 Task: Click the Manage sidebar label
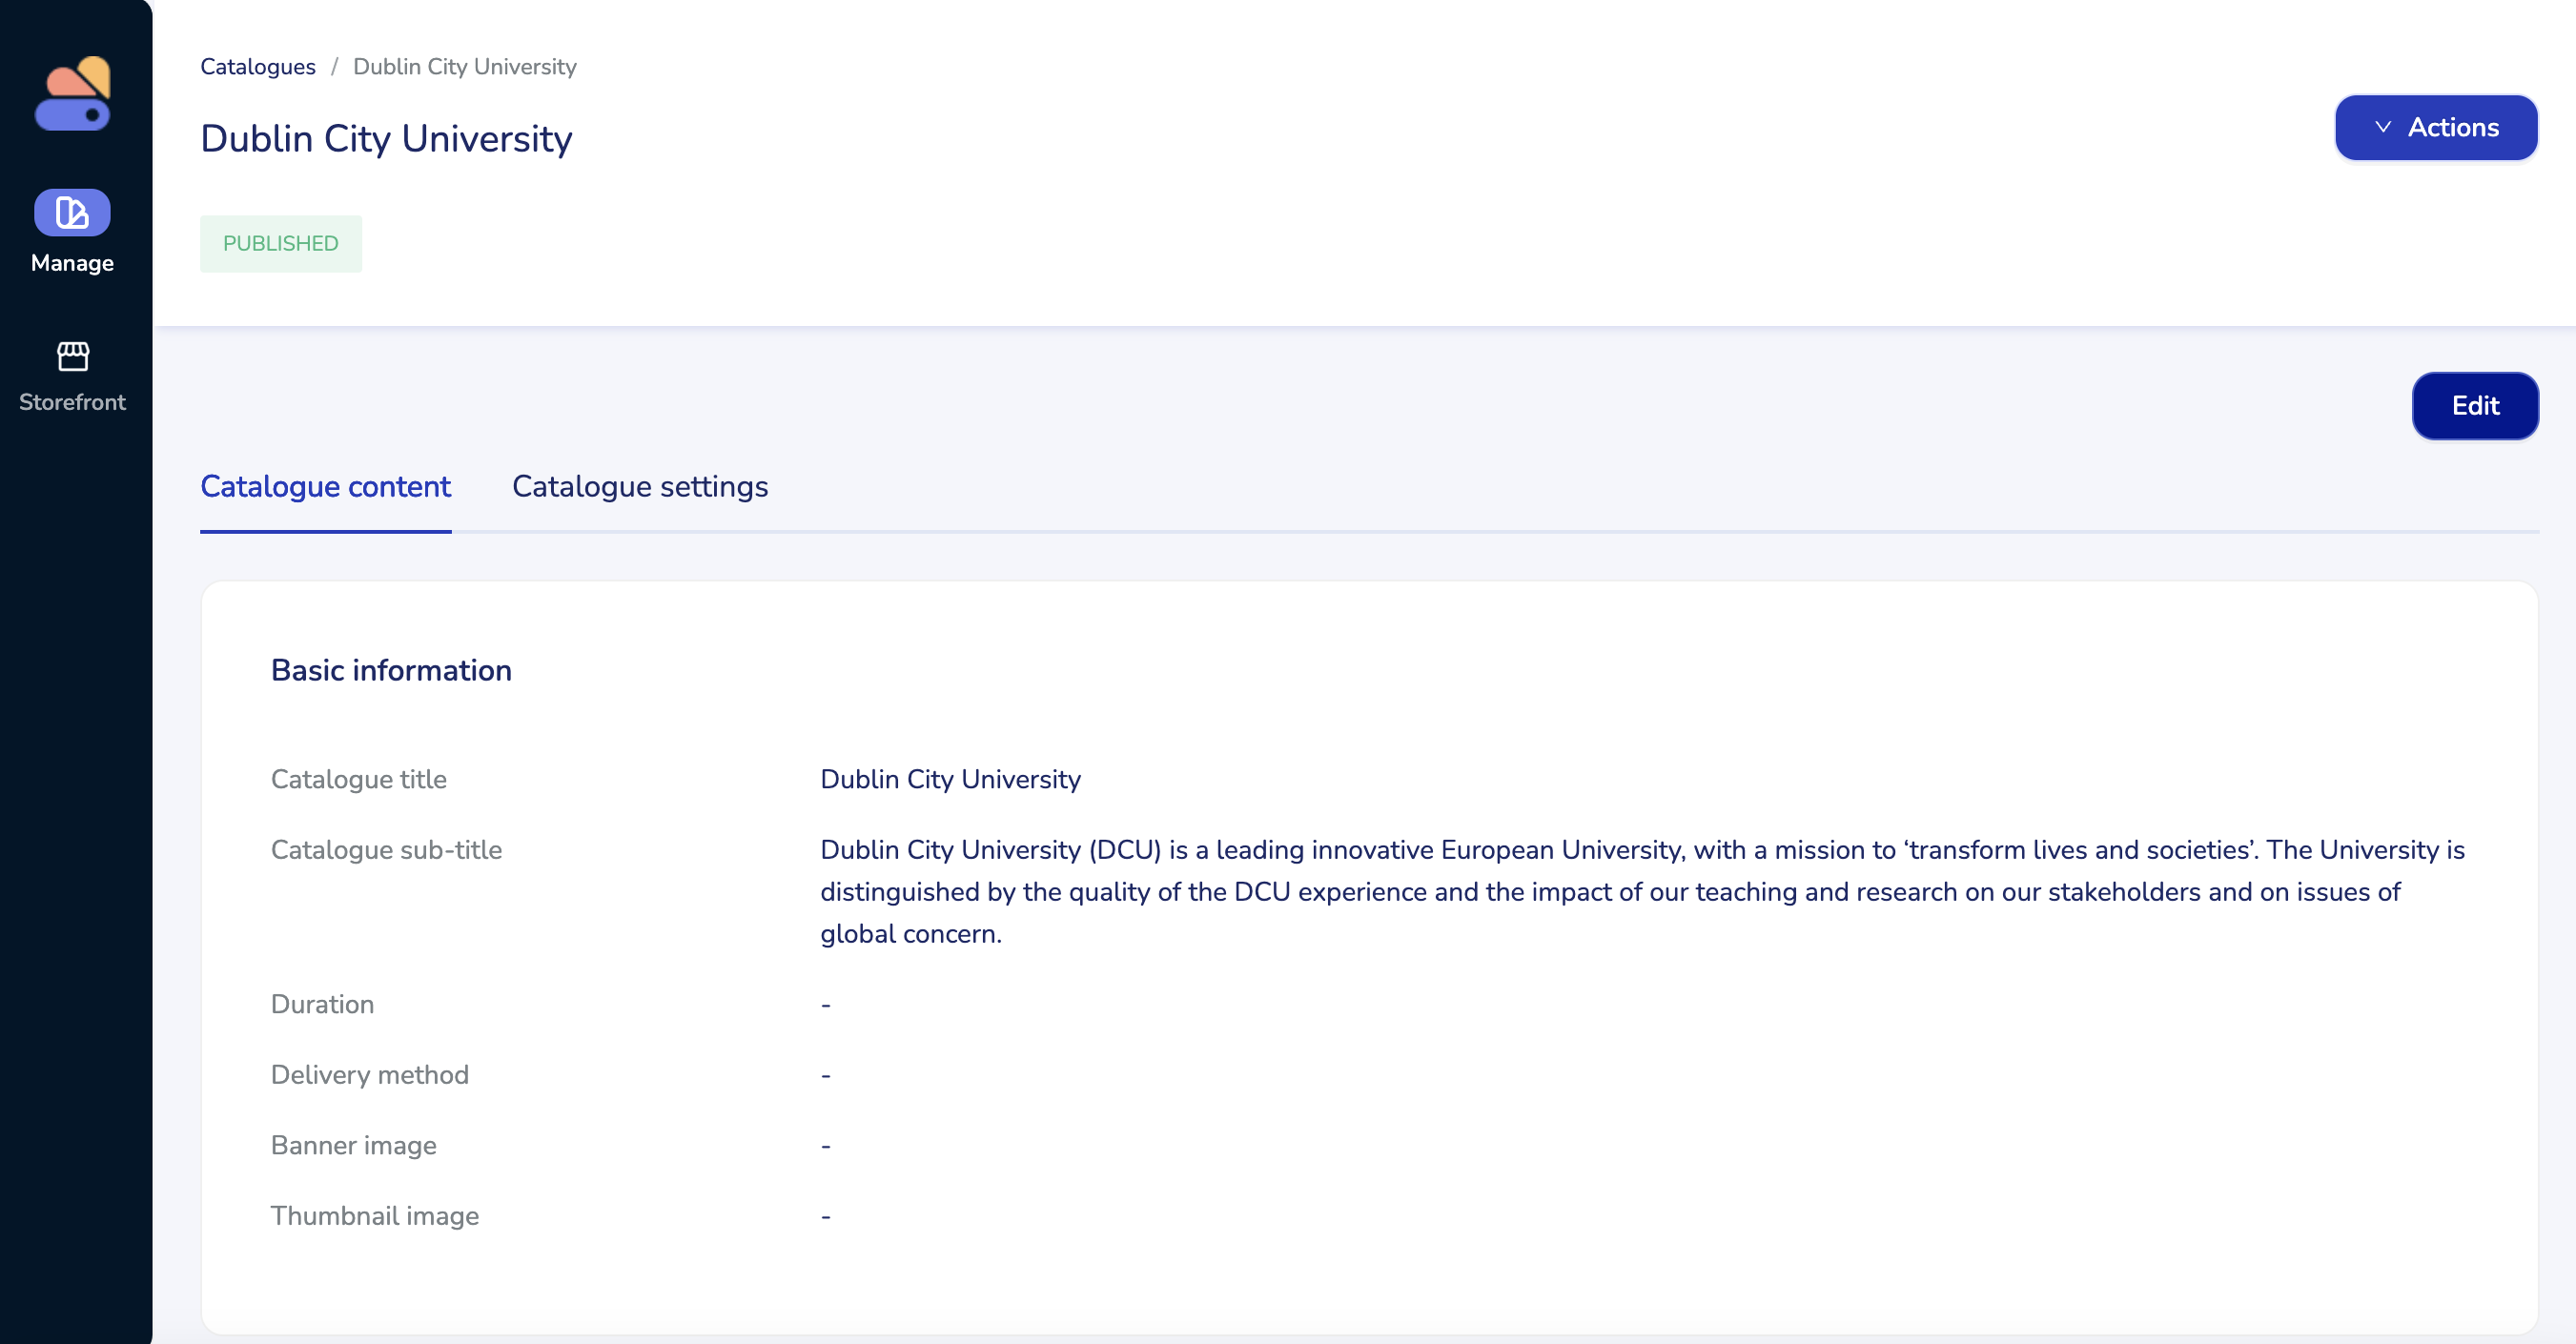[72, 263]
